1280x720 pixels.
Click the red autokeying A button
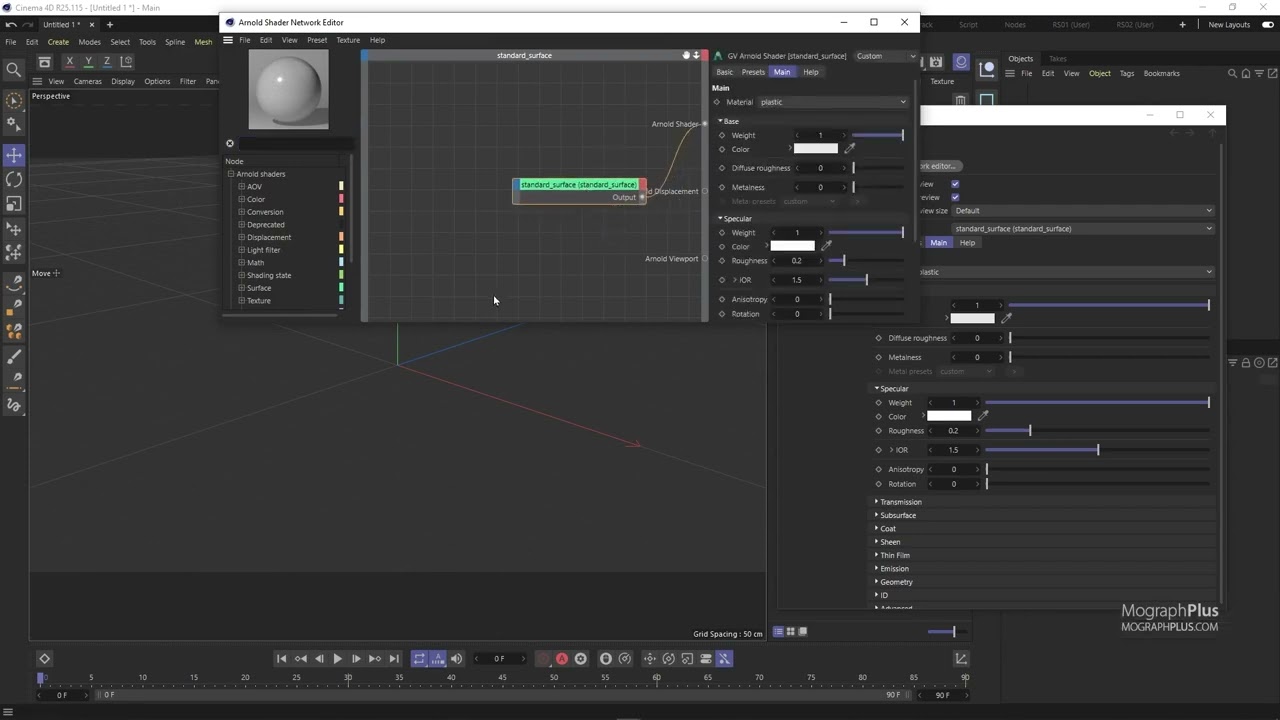pos(562,658)
